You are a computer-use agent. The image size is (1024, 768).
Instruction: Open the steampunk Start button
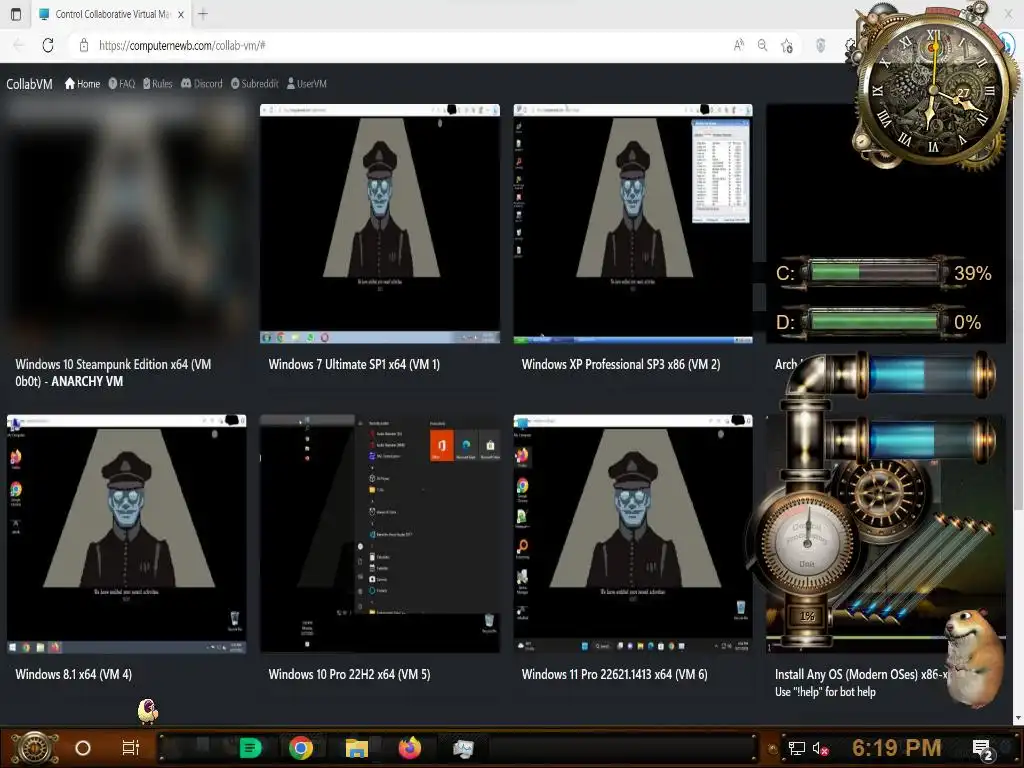(x=35, y=748)
